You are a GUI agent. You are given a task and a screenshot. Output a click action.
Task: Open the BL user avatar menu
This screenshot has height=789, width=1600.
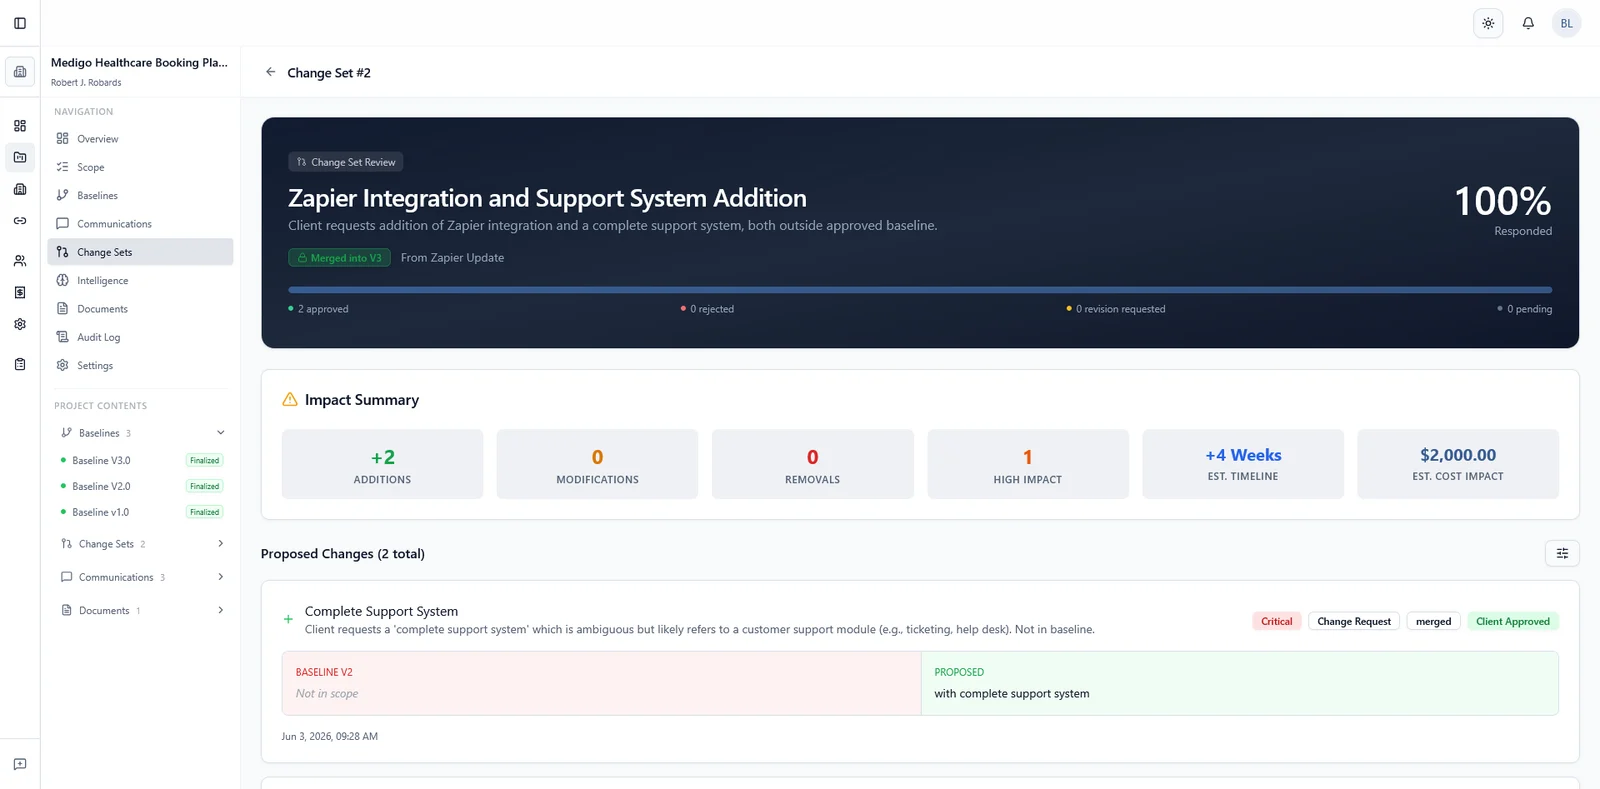[1566, 23]
